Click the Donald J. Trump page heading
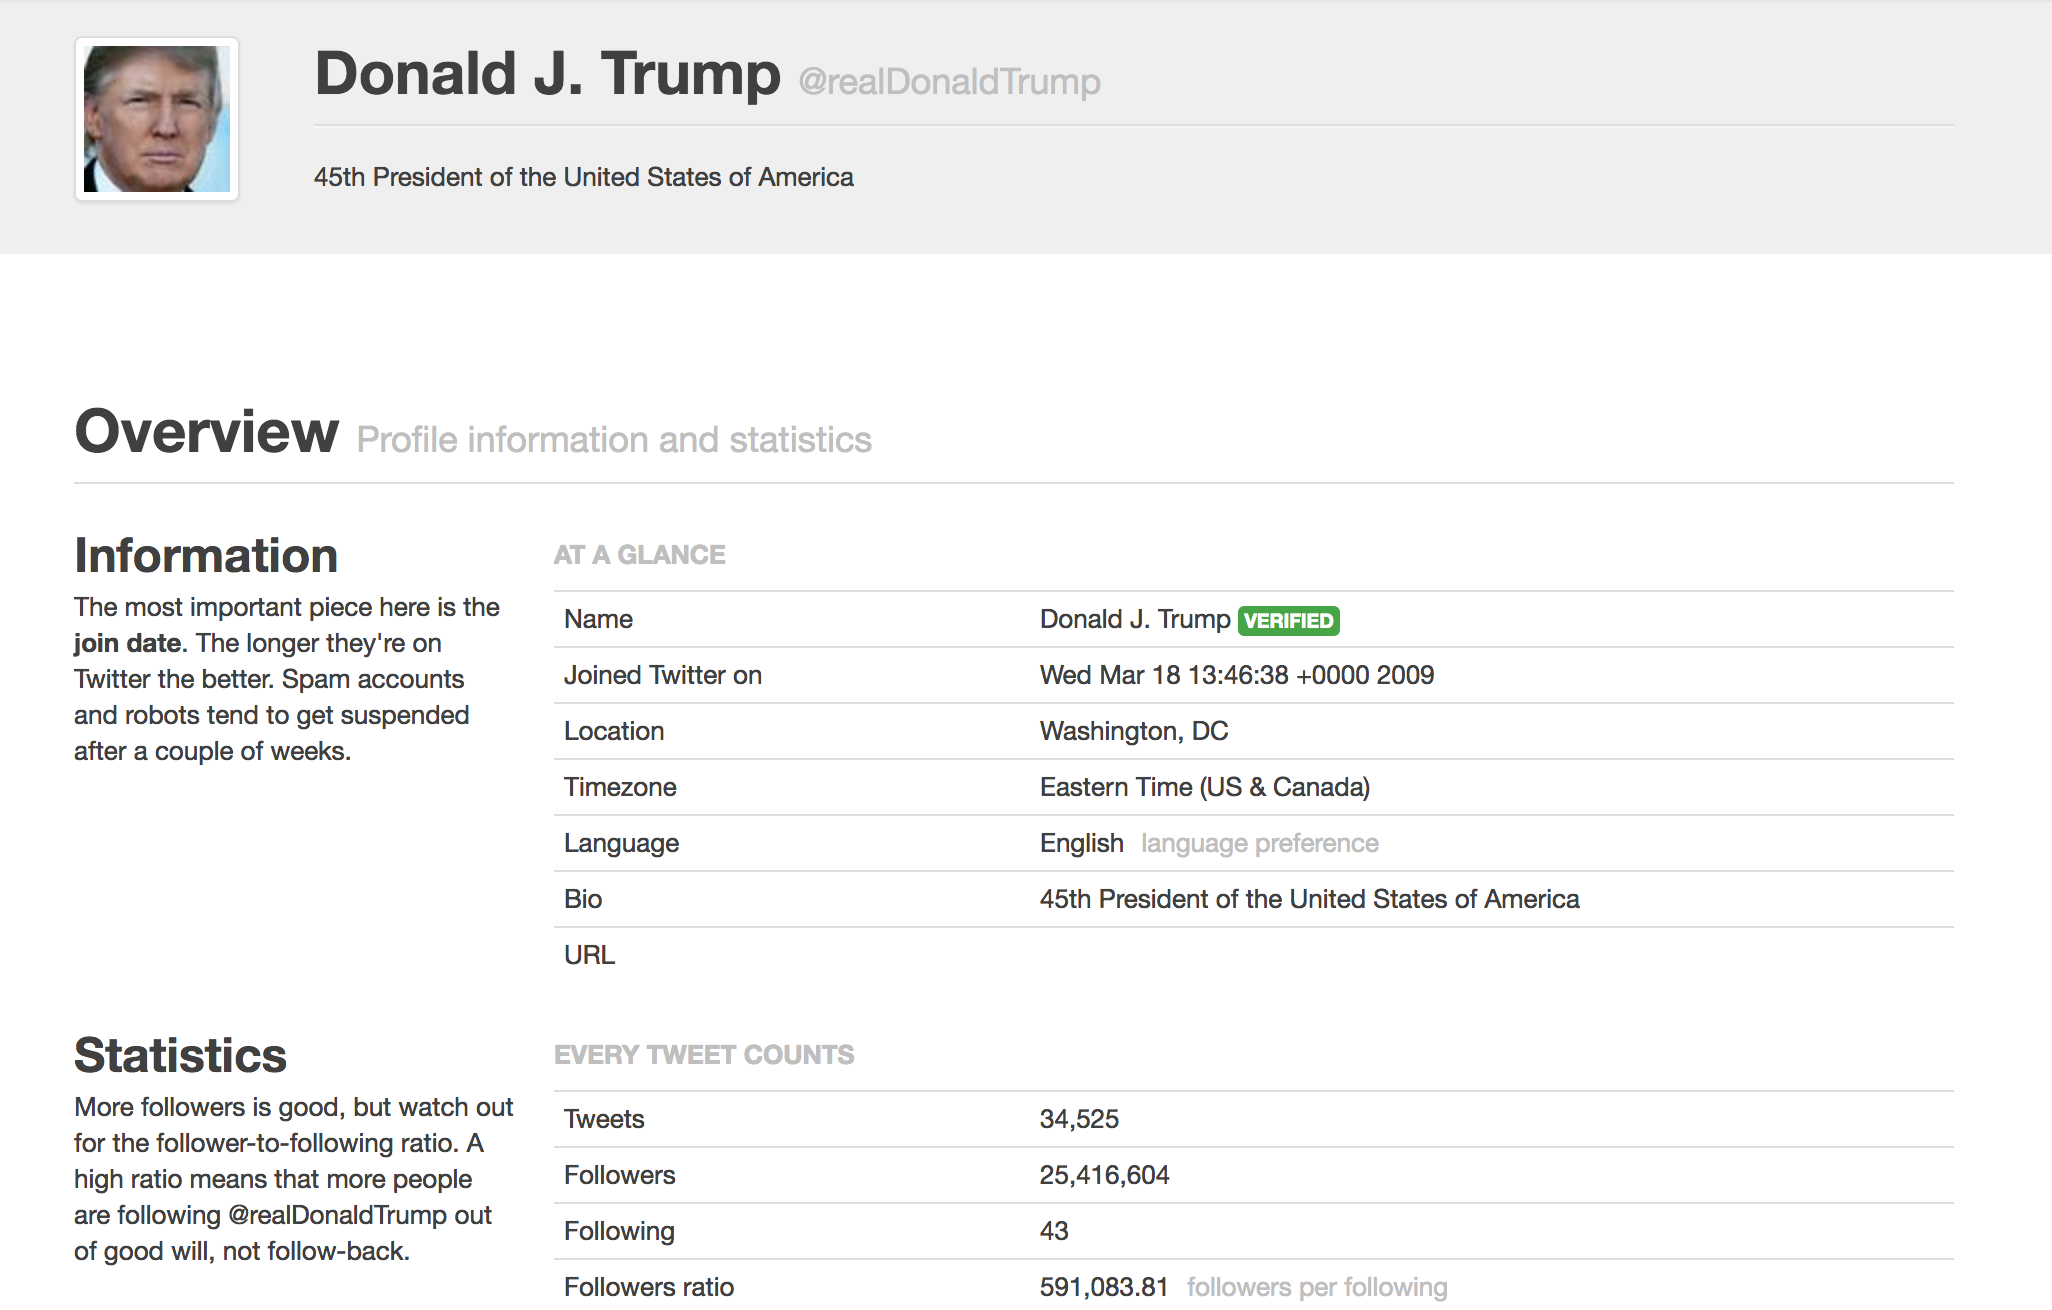Image resolution: width=2052 pixels, height=1310 pixels. pos(547,74)
